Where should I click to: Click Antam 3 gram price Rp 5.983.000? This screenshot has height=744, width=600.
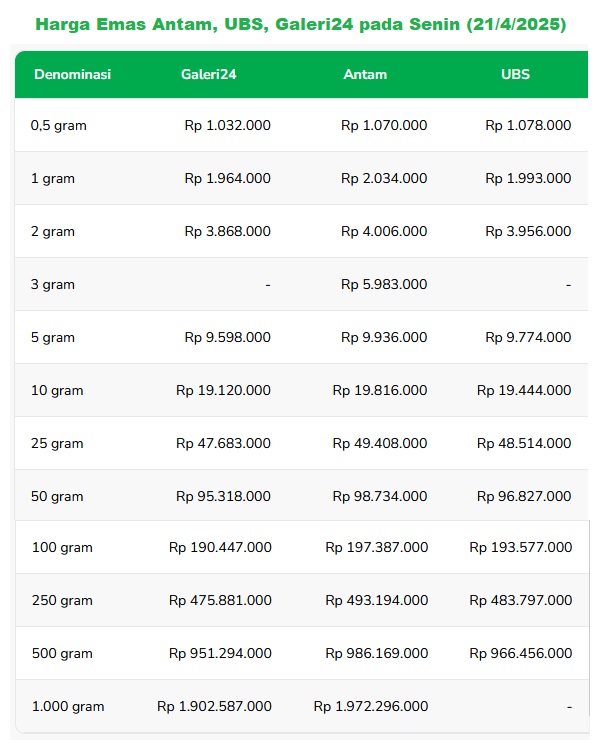click(384, 284)
